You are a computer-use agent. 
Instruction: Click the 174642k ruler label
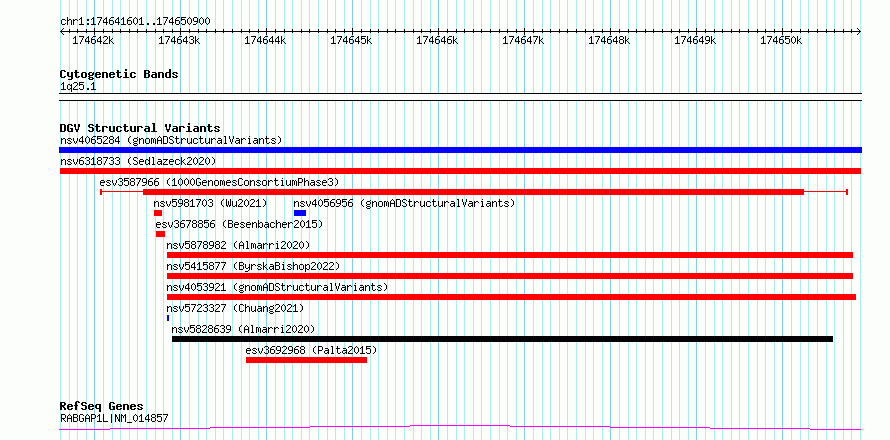(x=93, y=40)
